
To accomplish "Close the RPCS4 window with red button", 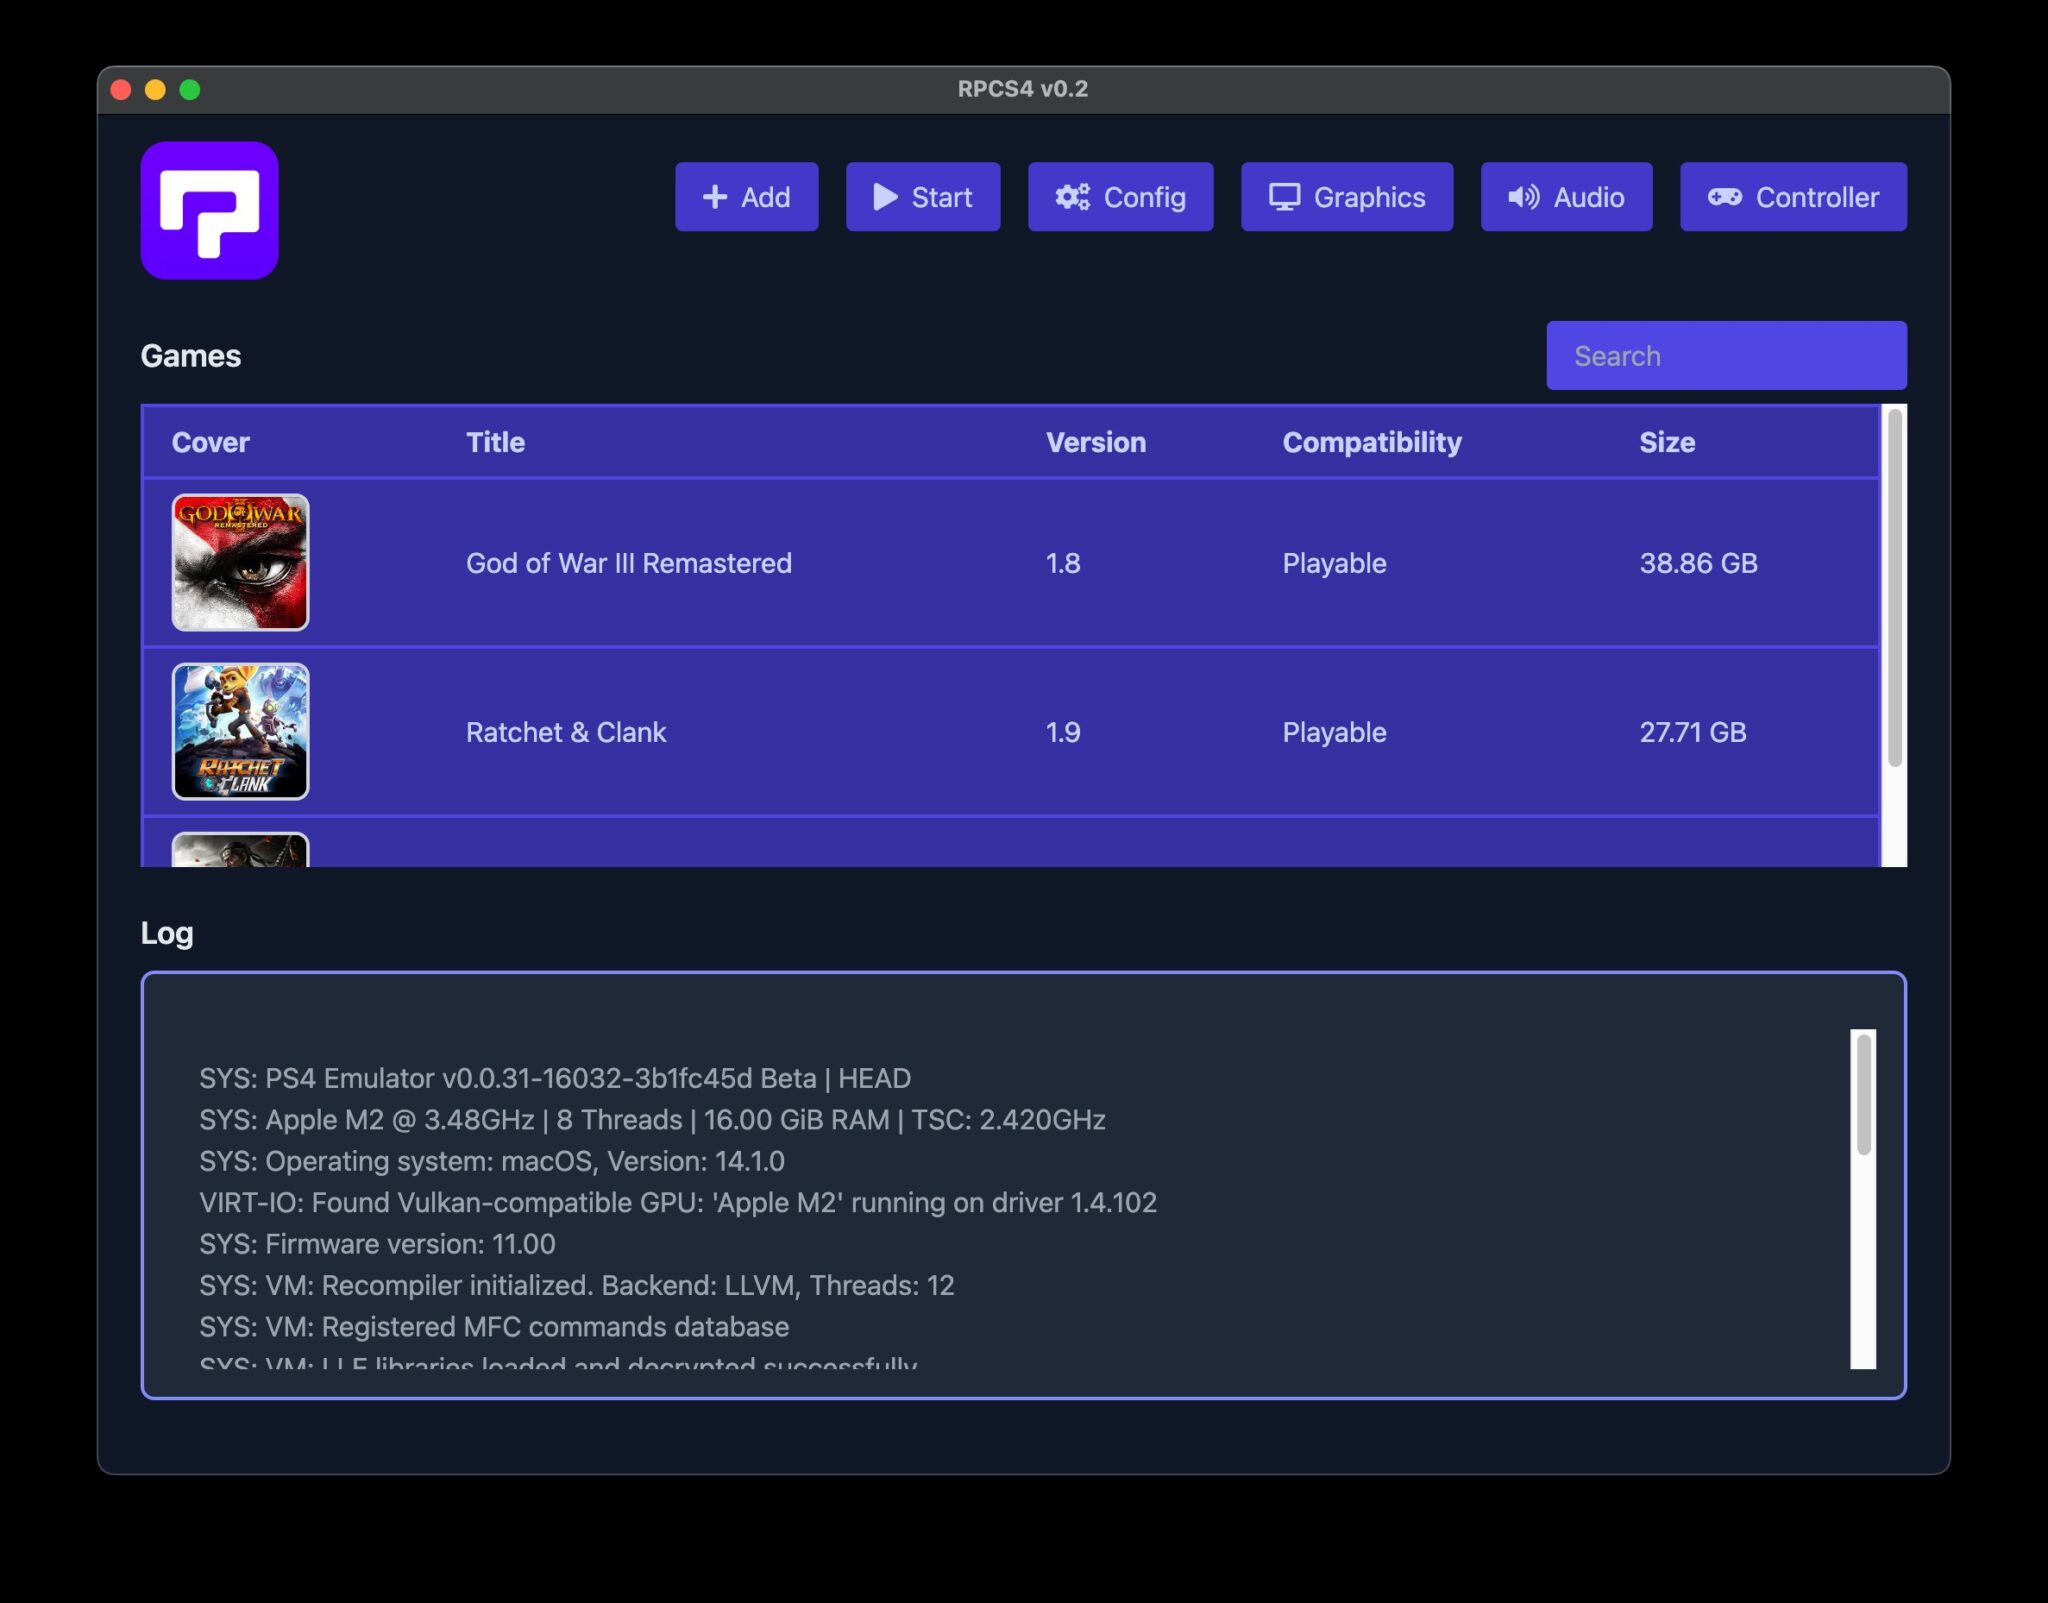I will (x=121, y=90).
